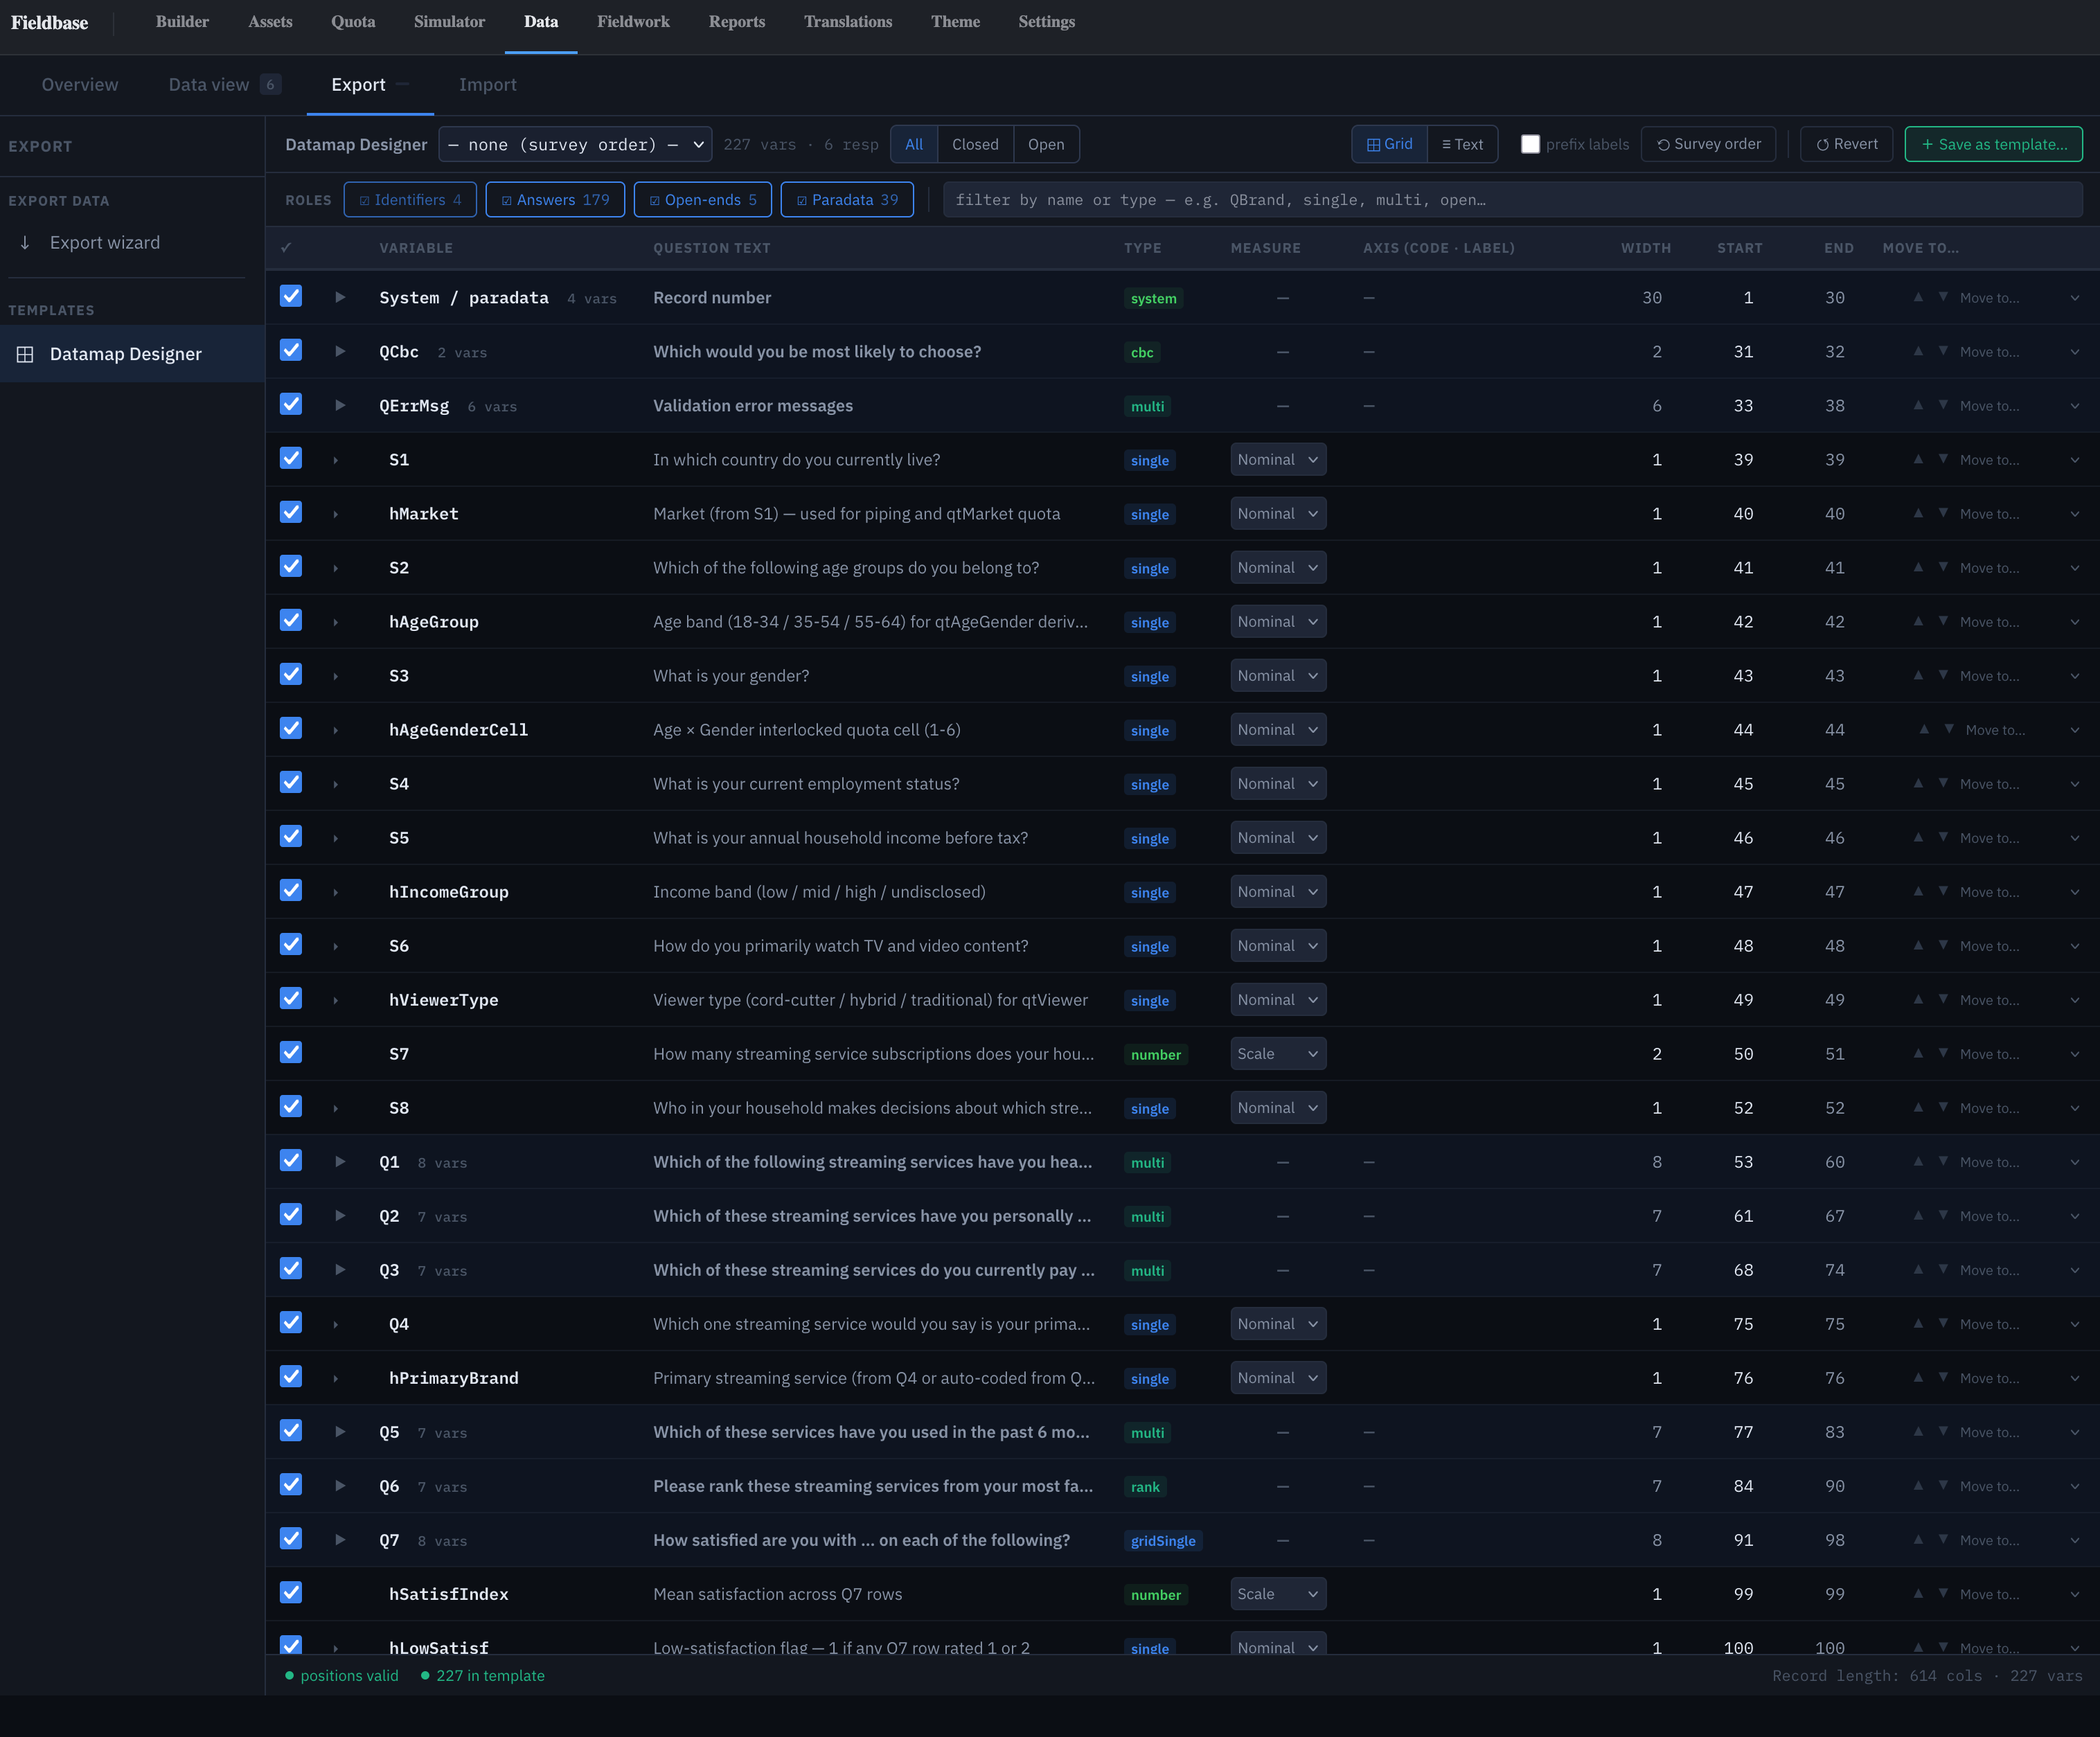Enable the prefix labels checkbox

[1530, 144]
